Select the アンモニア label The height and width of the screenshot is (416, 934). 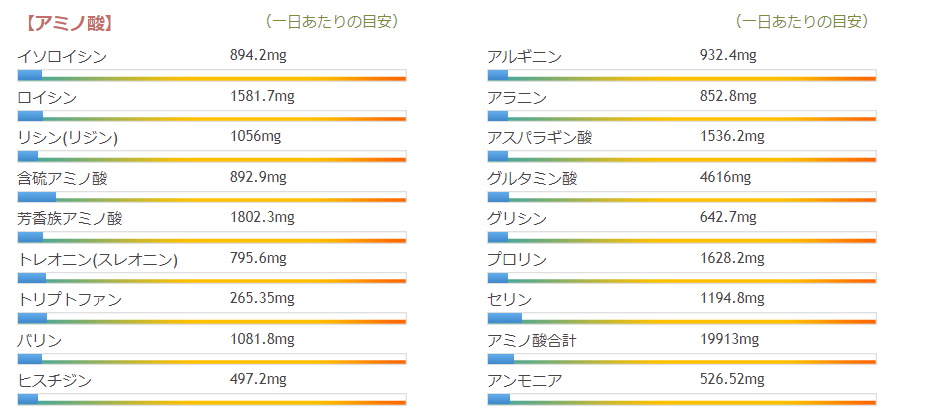(x=524, y=380)
